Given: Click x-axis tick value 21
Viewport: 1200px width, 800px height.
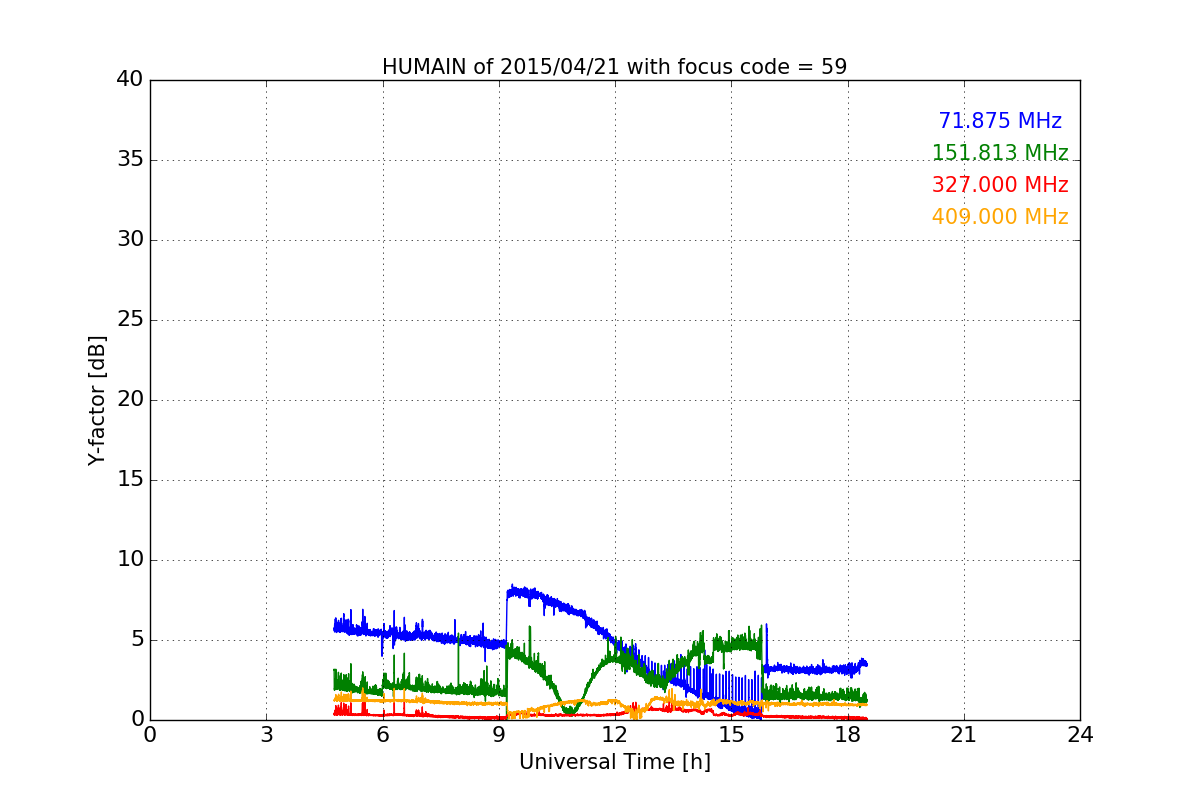Looking at the screenshot, I should click(964, 734).
